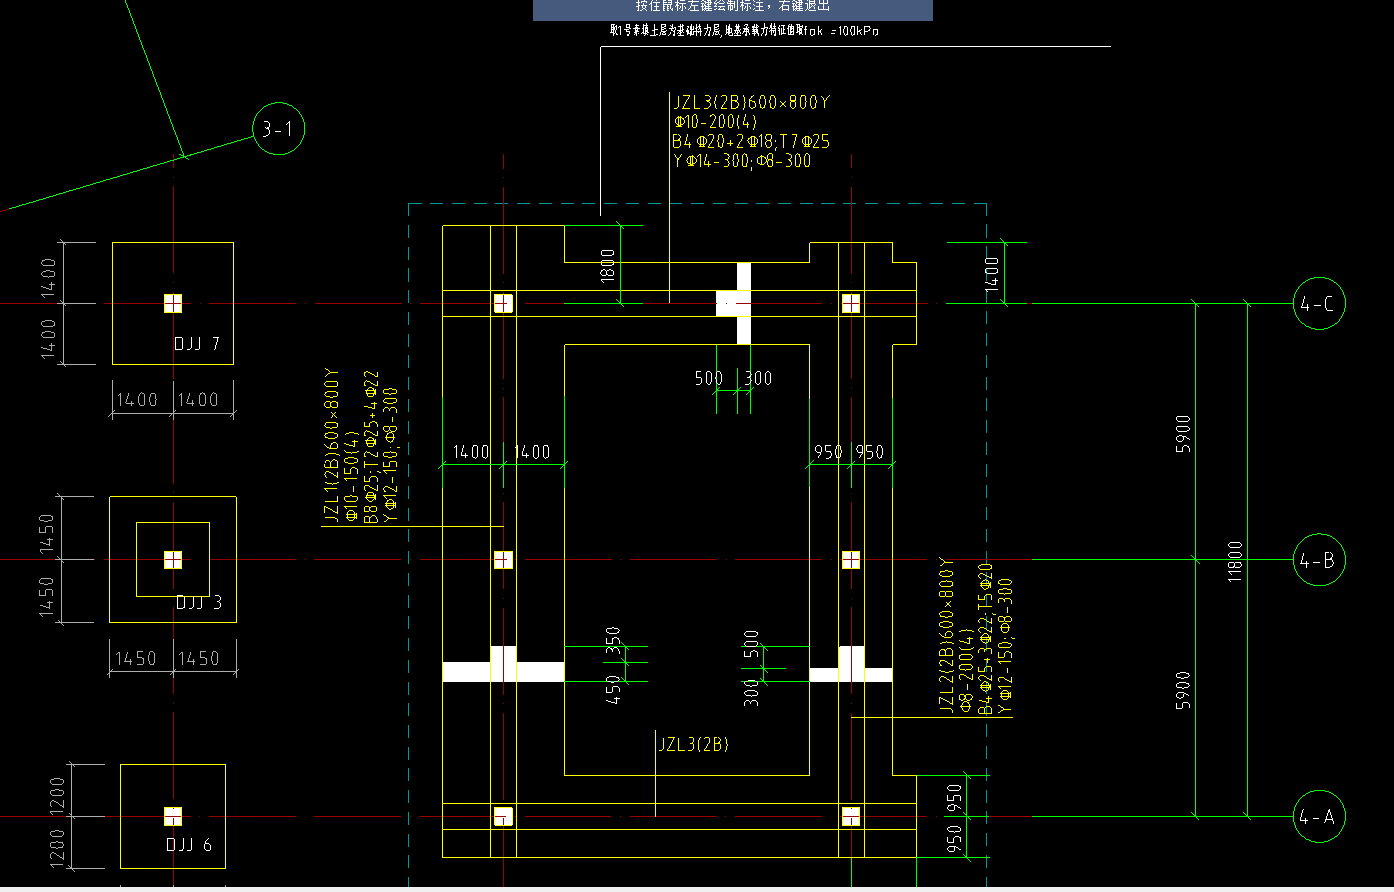
Task: Click stirrup text Φ8-200(4) of JZL2
Action: (x=966, y=671)
